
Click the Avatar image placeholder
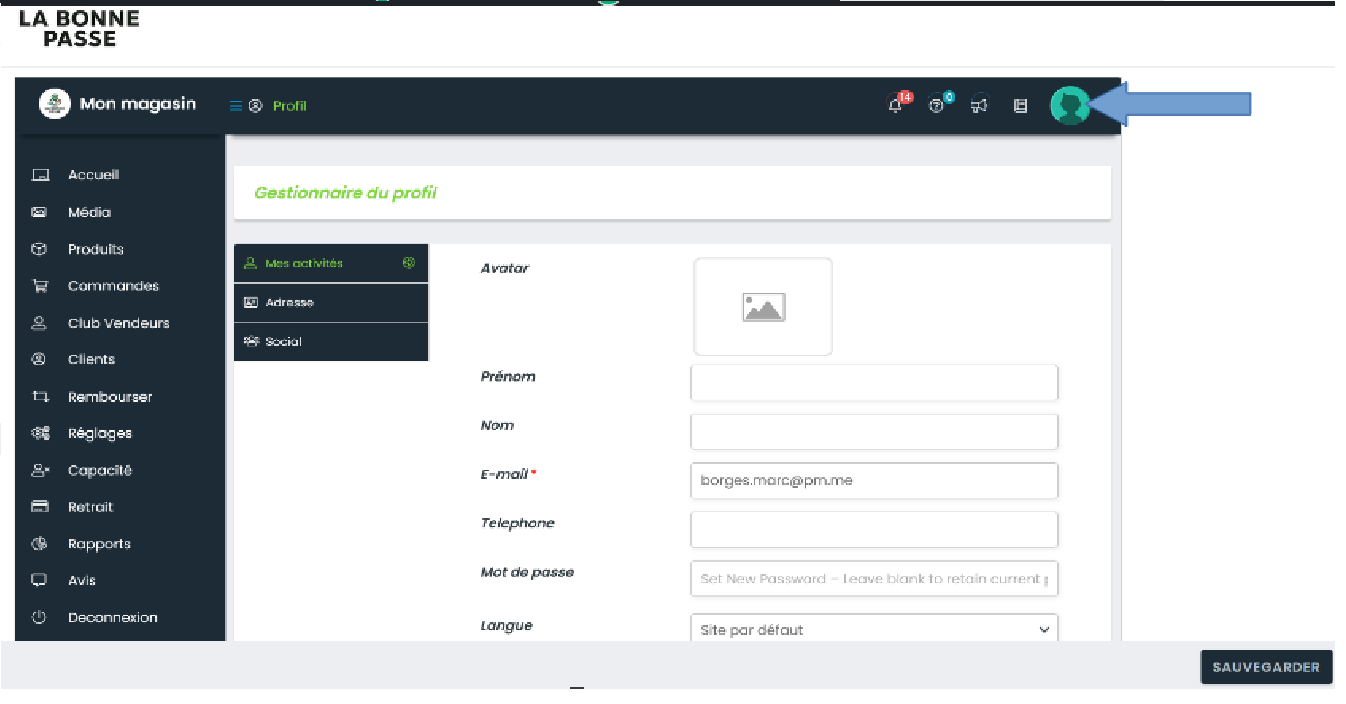[x=763, y=307]
